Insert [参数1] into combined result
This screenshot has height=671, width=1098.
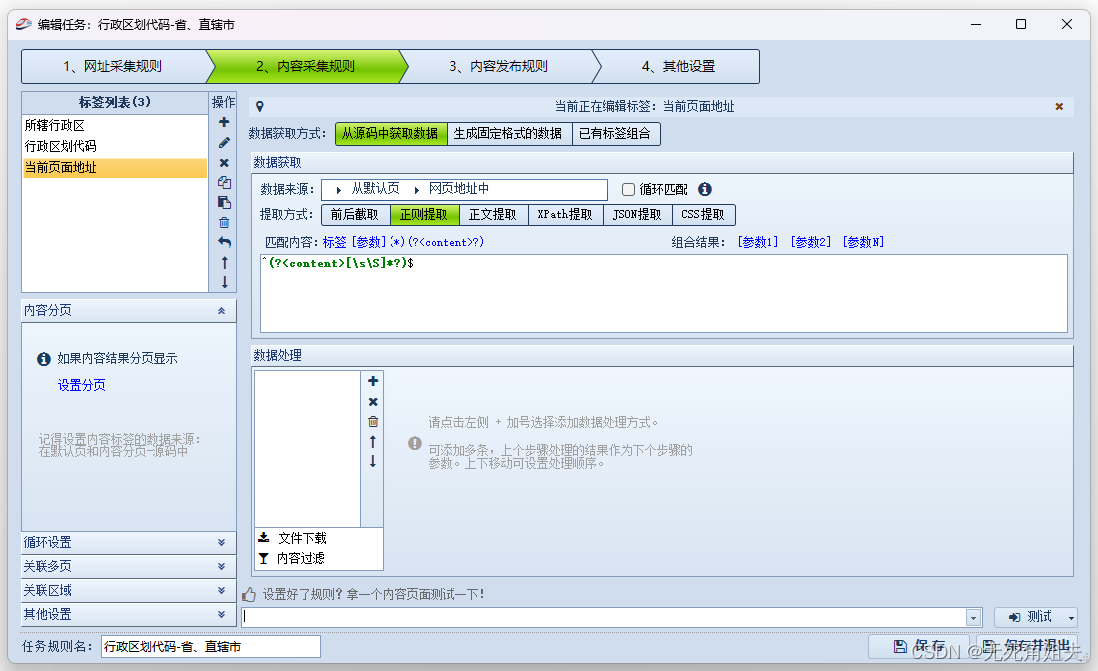click(x=758, y=242)
